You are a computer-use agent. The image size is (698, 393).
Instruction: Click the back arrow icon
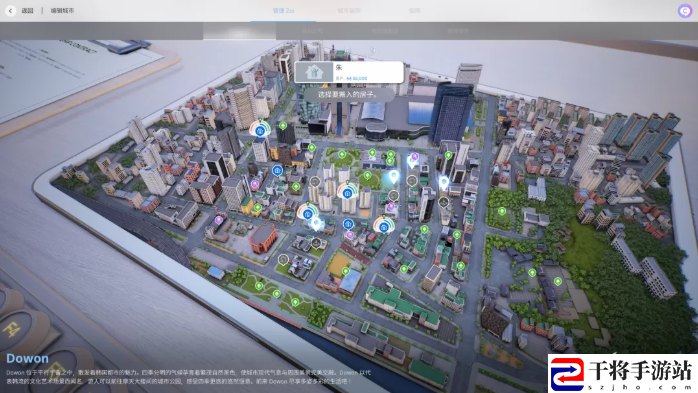(x=10, y=10)
